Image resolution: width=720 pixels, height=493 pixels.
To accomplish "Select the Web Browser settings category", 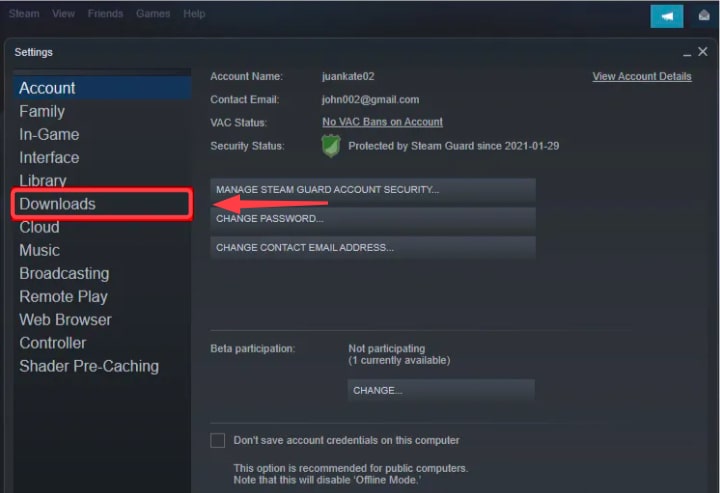I will click(x=102, y=320).
